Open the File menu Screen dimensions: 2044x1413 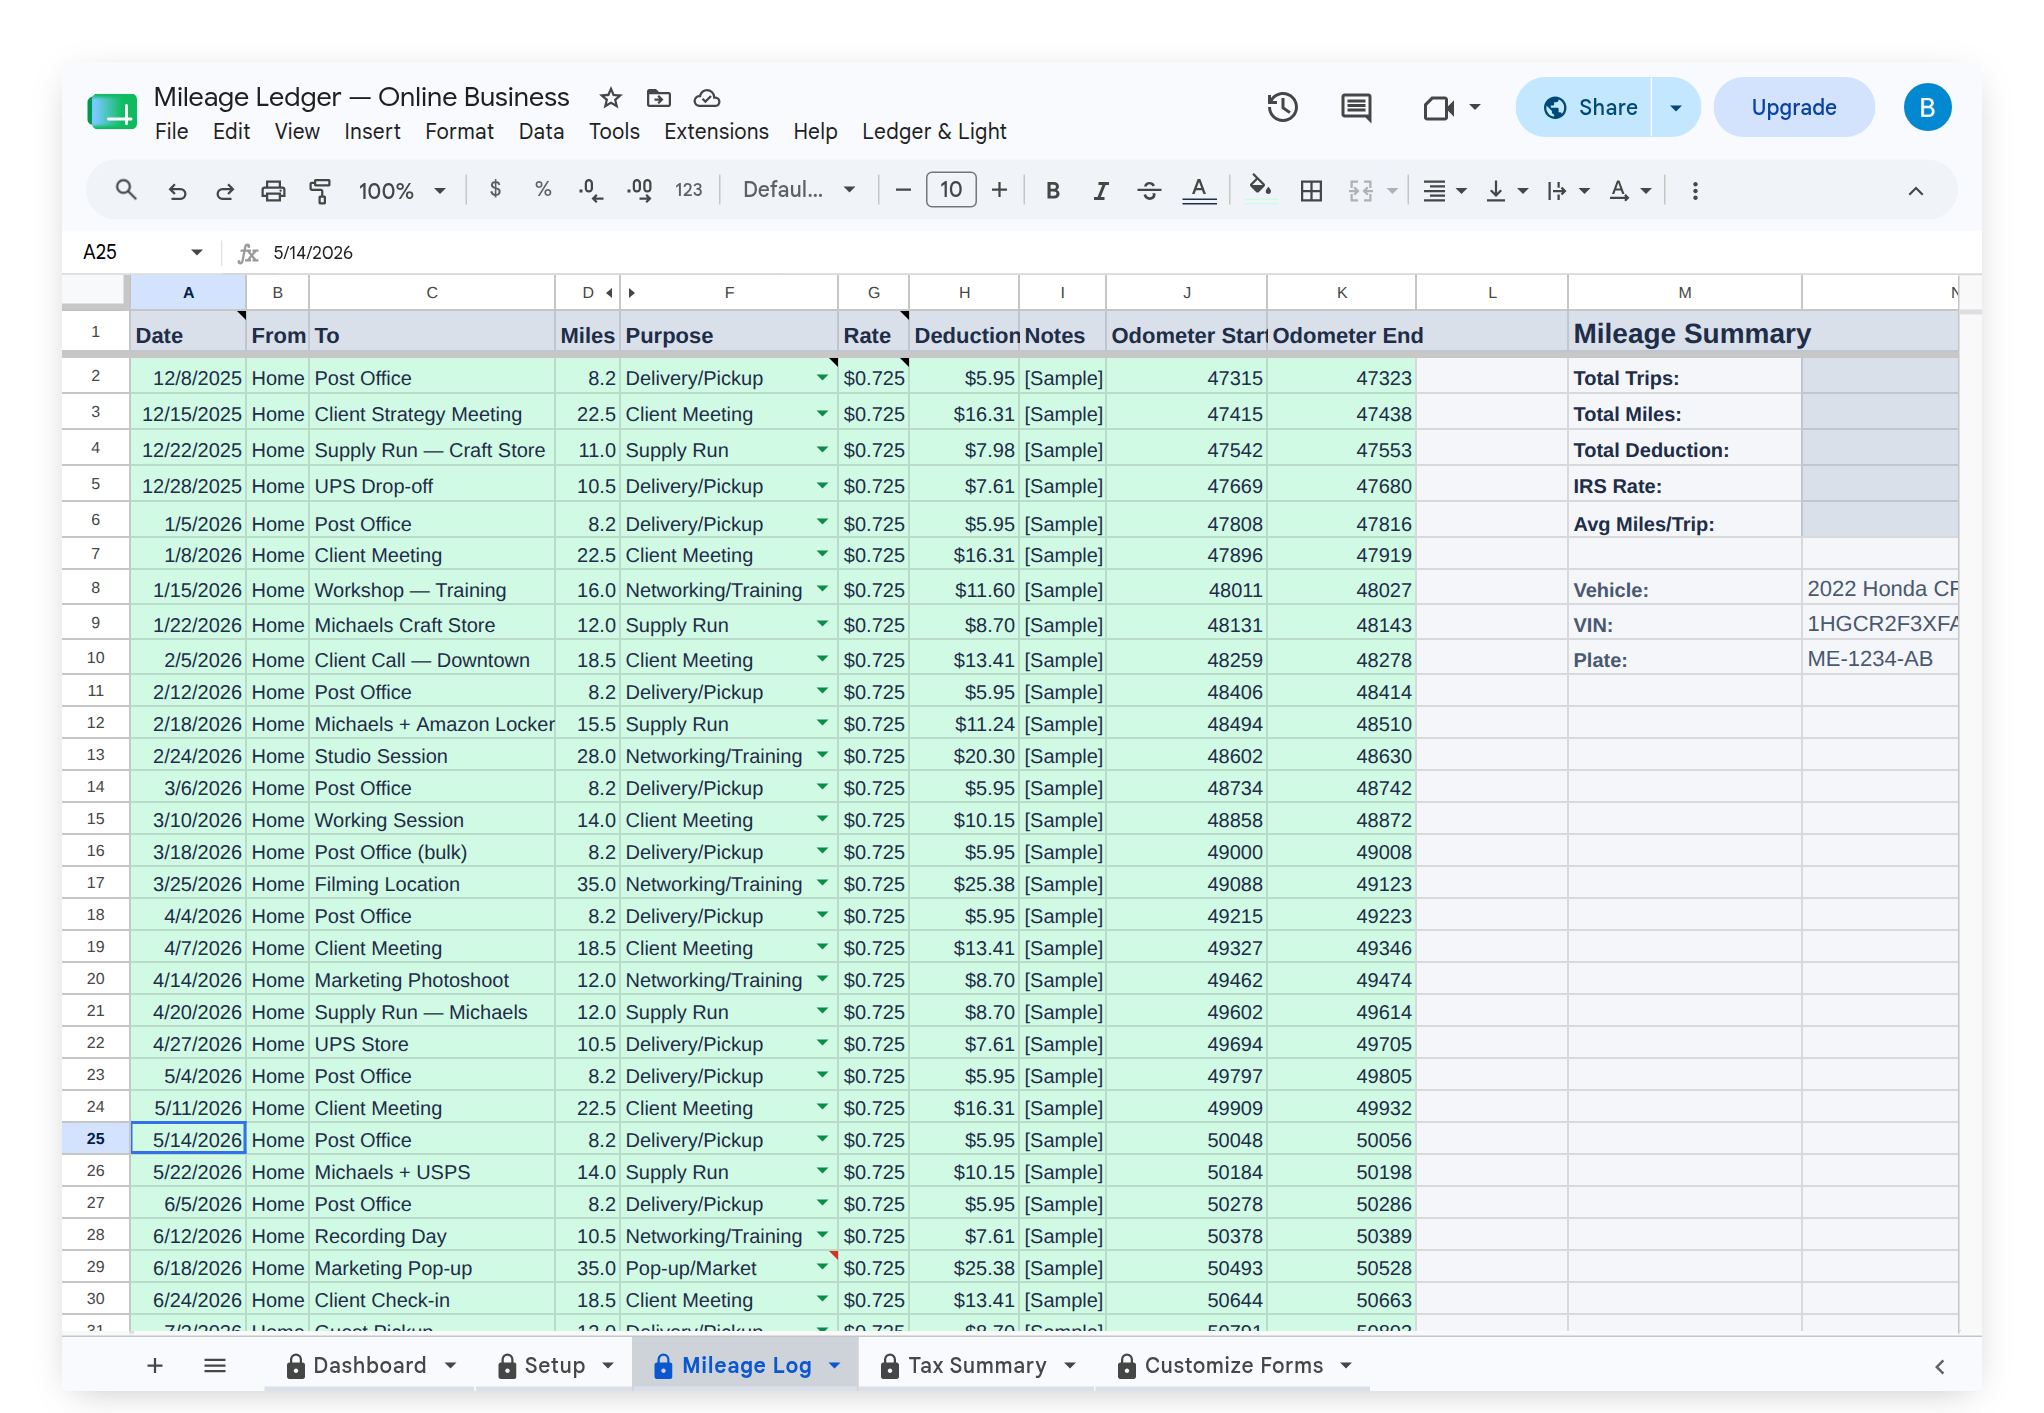pyautogui.click(x=171, y=132)
